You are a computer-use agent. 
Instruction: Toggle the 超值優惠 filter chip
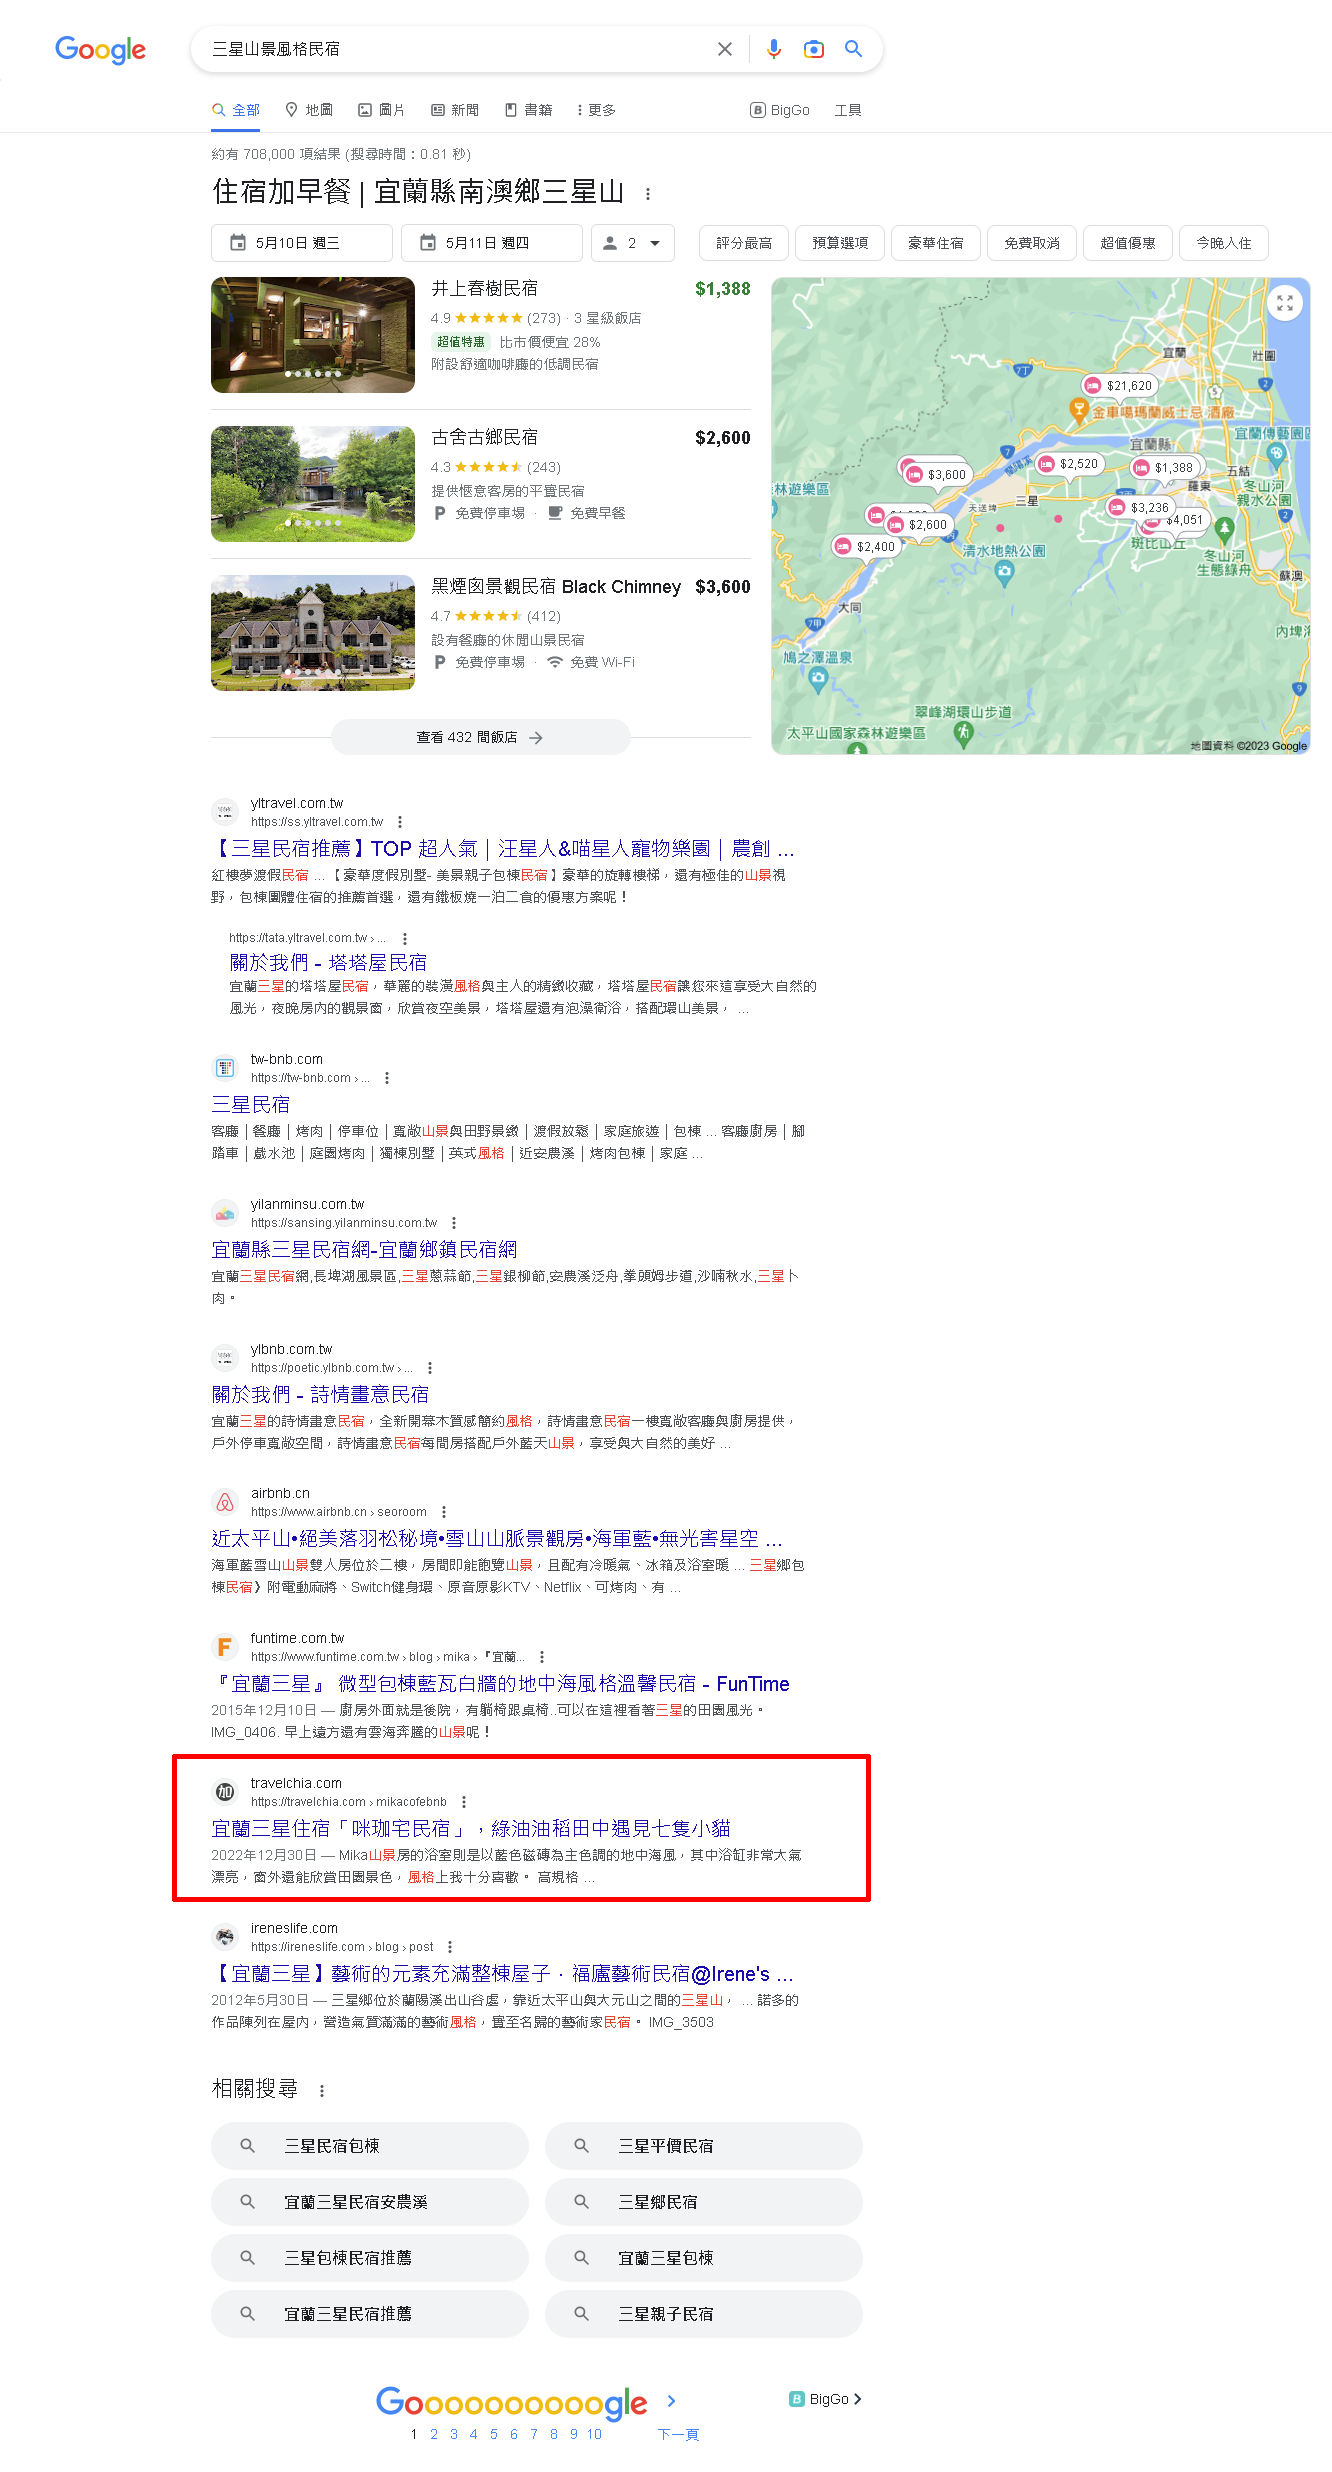tap(1128, 243)
